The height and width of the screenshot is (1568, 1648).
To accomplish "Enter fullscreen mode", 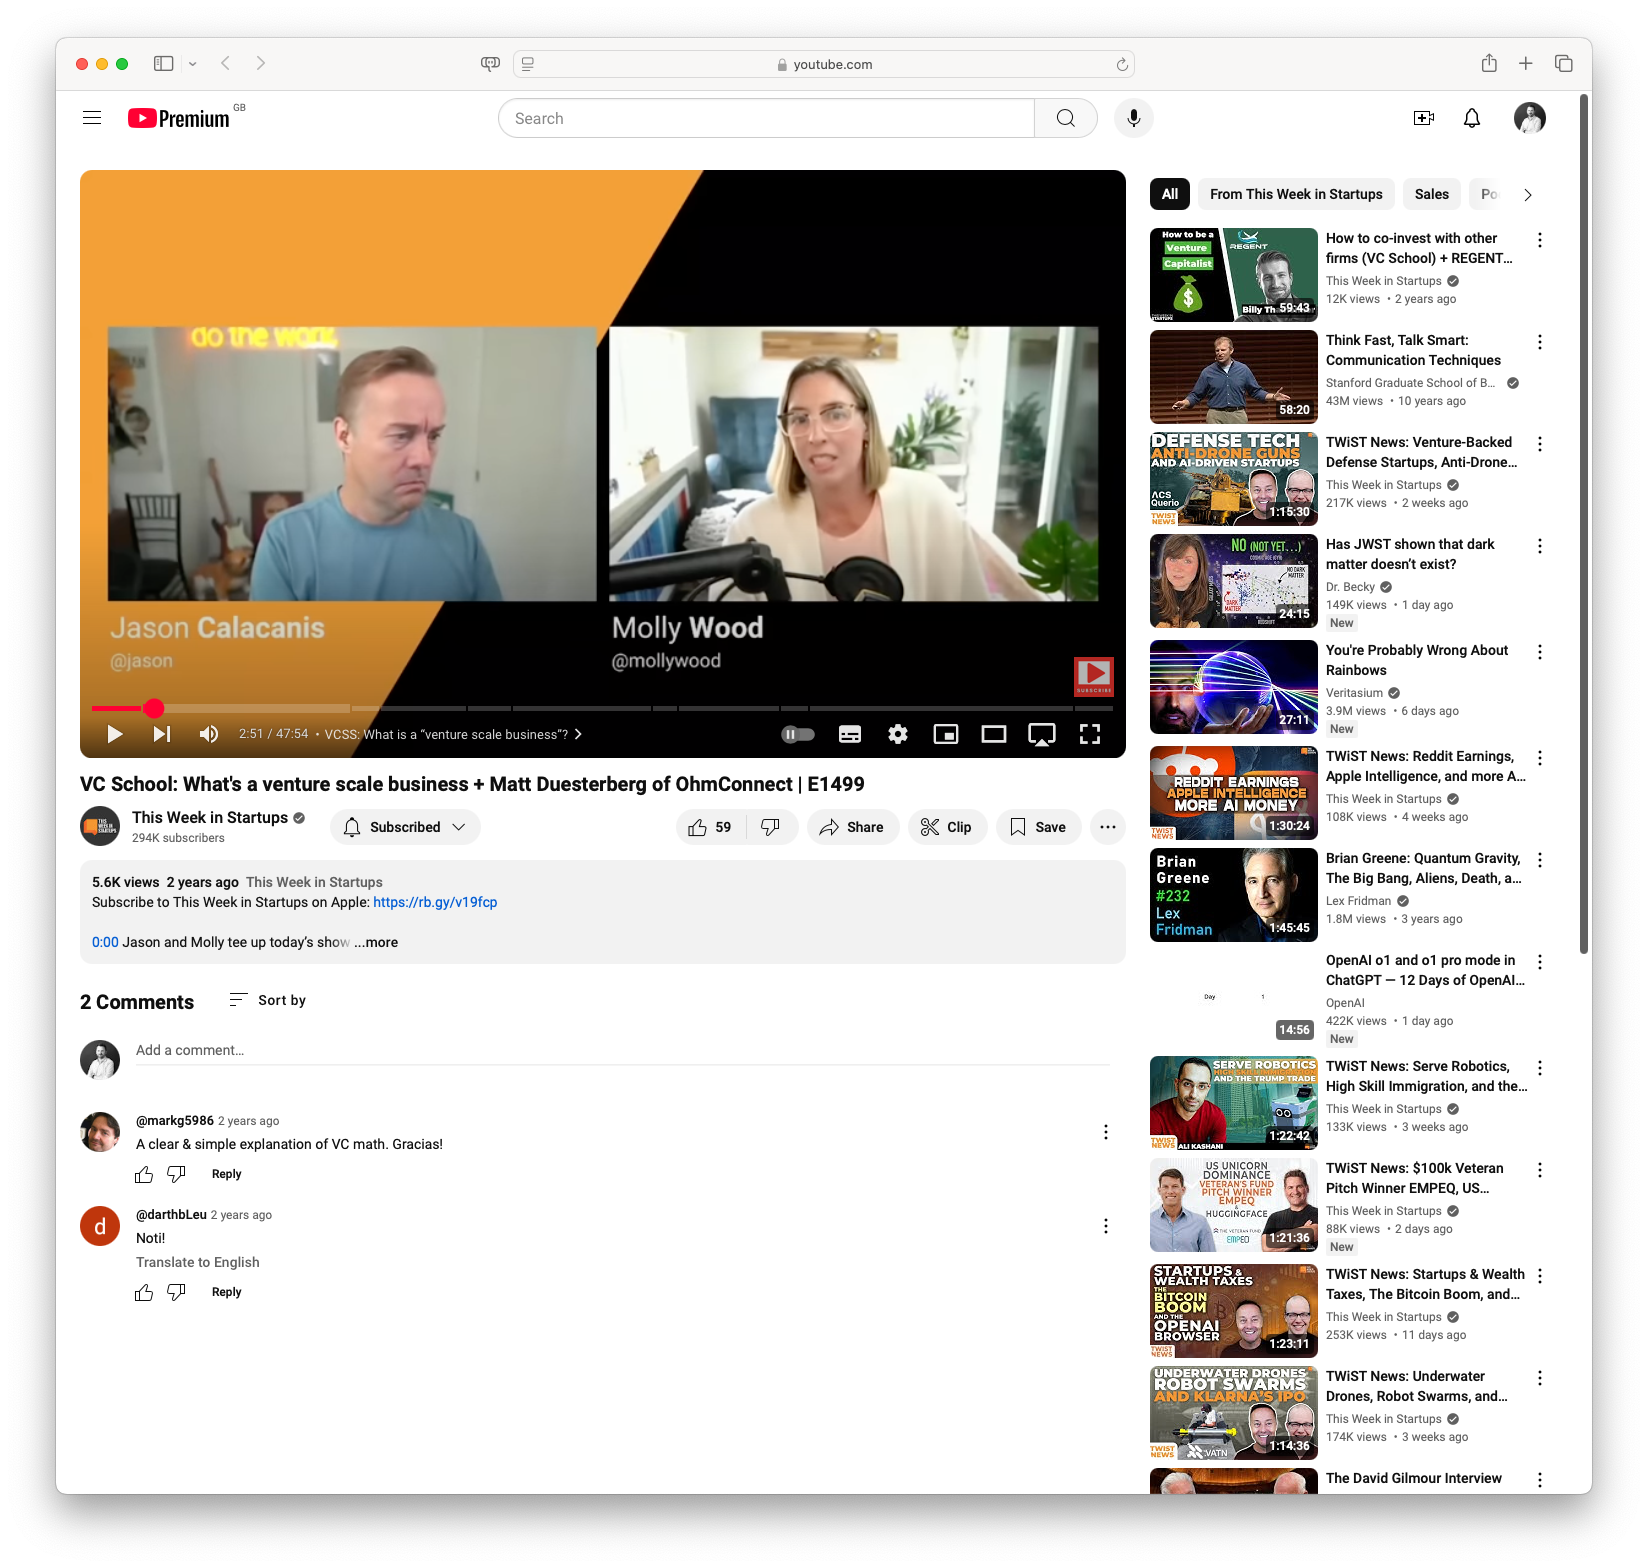I will [x=1089, y=734].
